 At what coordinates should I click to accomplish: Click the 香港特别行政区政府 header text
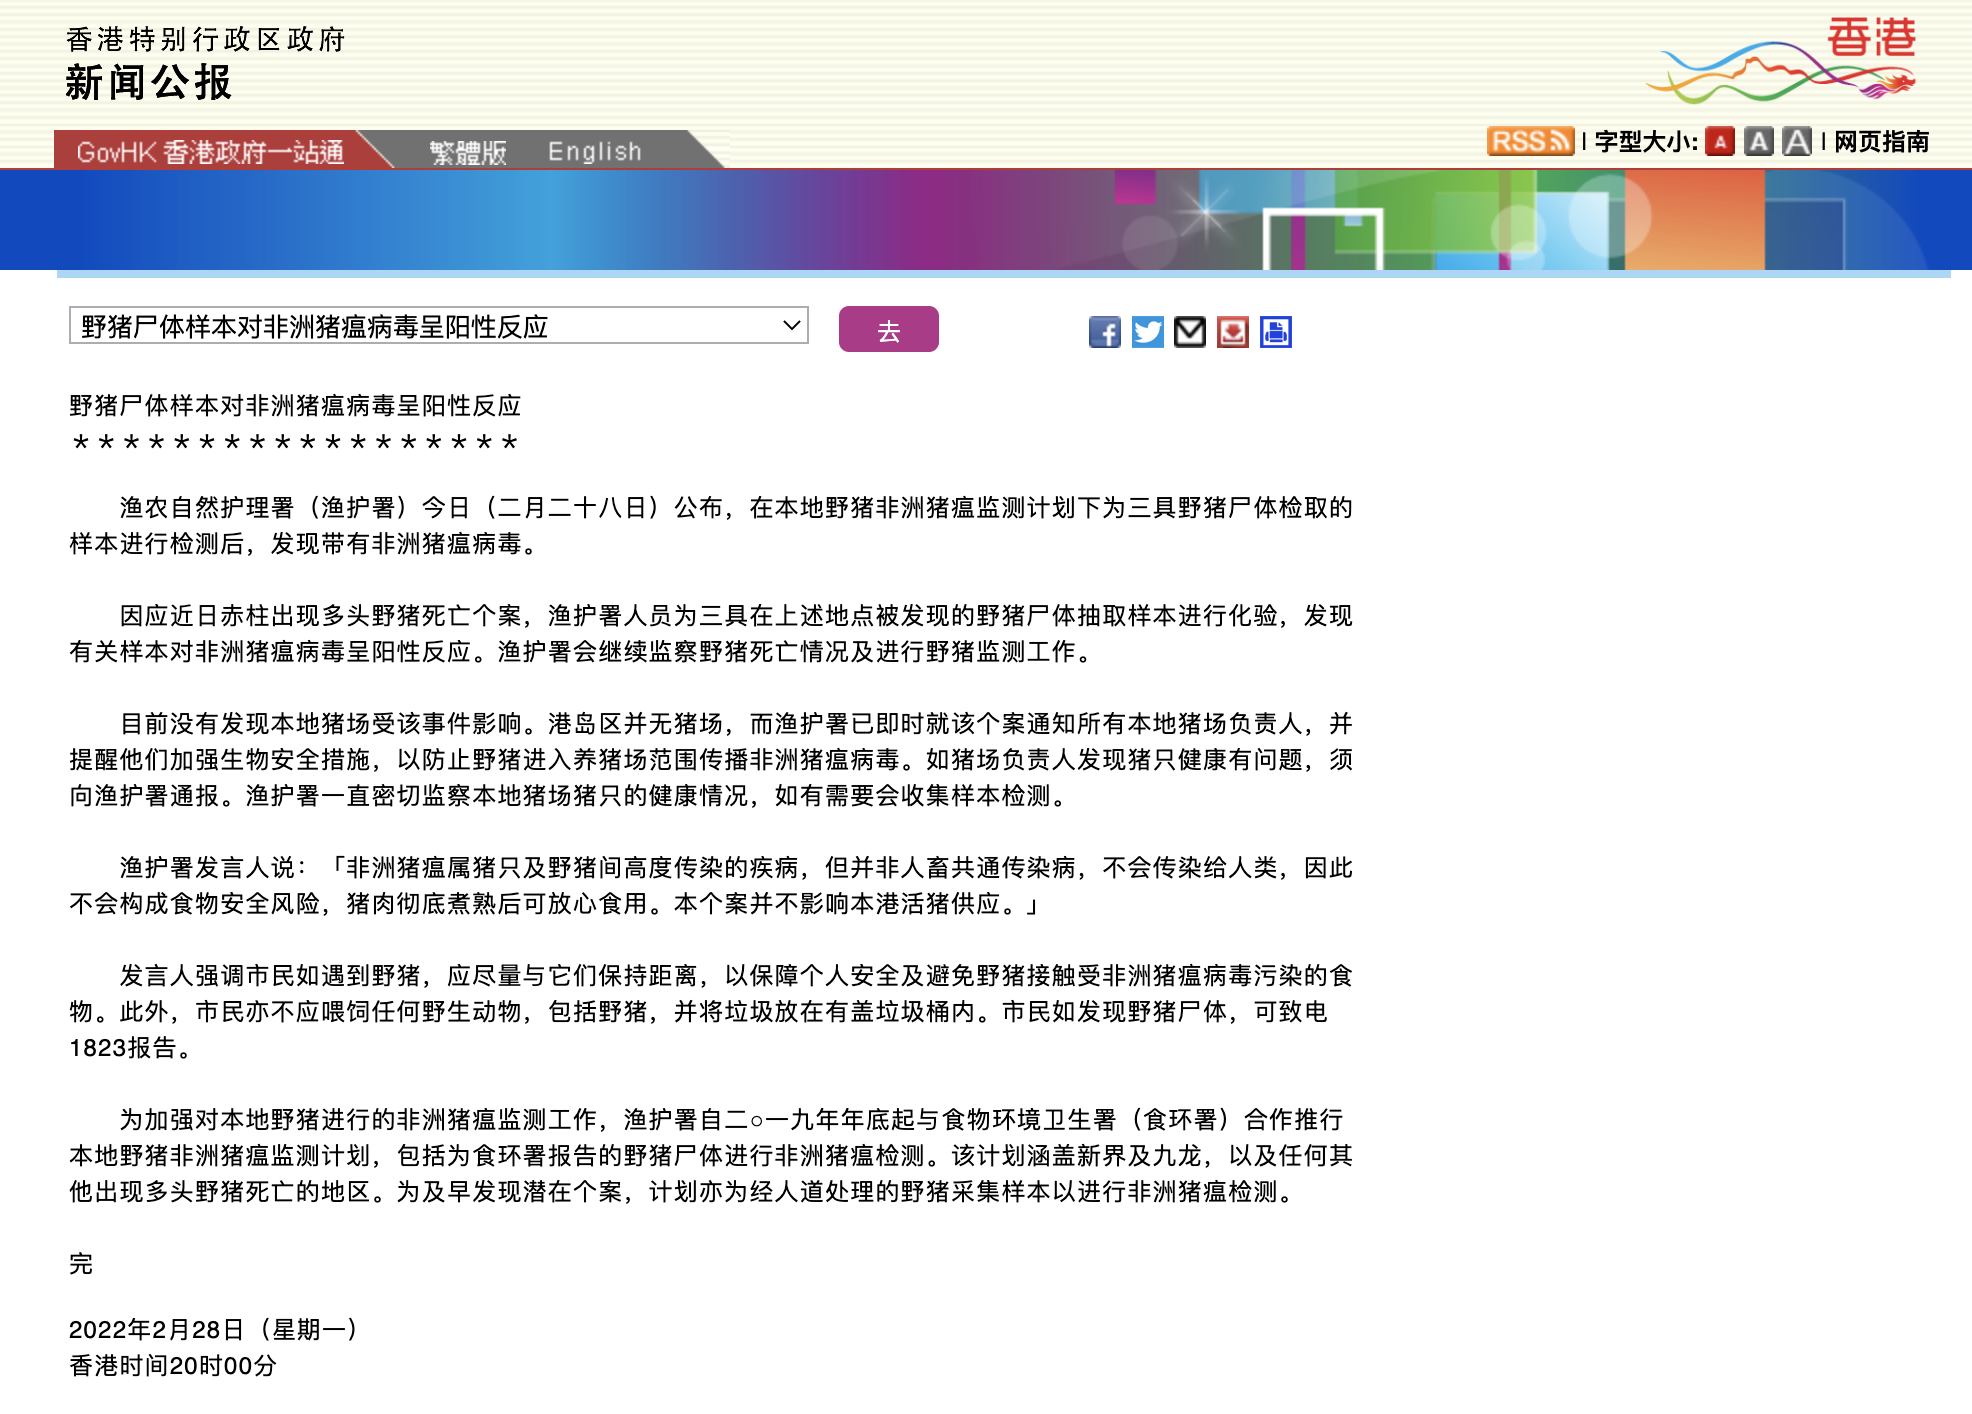[206, 40]
